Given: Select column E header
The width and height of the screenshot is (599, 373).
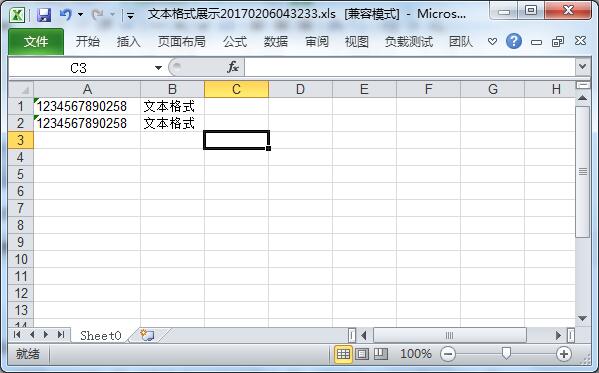Looking at the screenshot, I should (364, 89).
